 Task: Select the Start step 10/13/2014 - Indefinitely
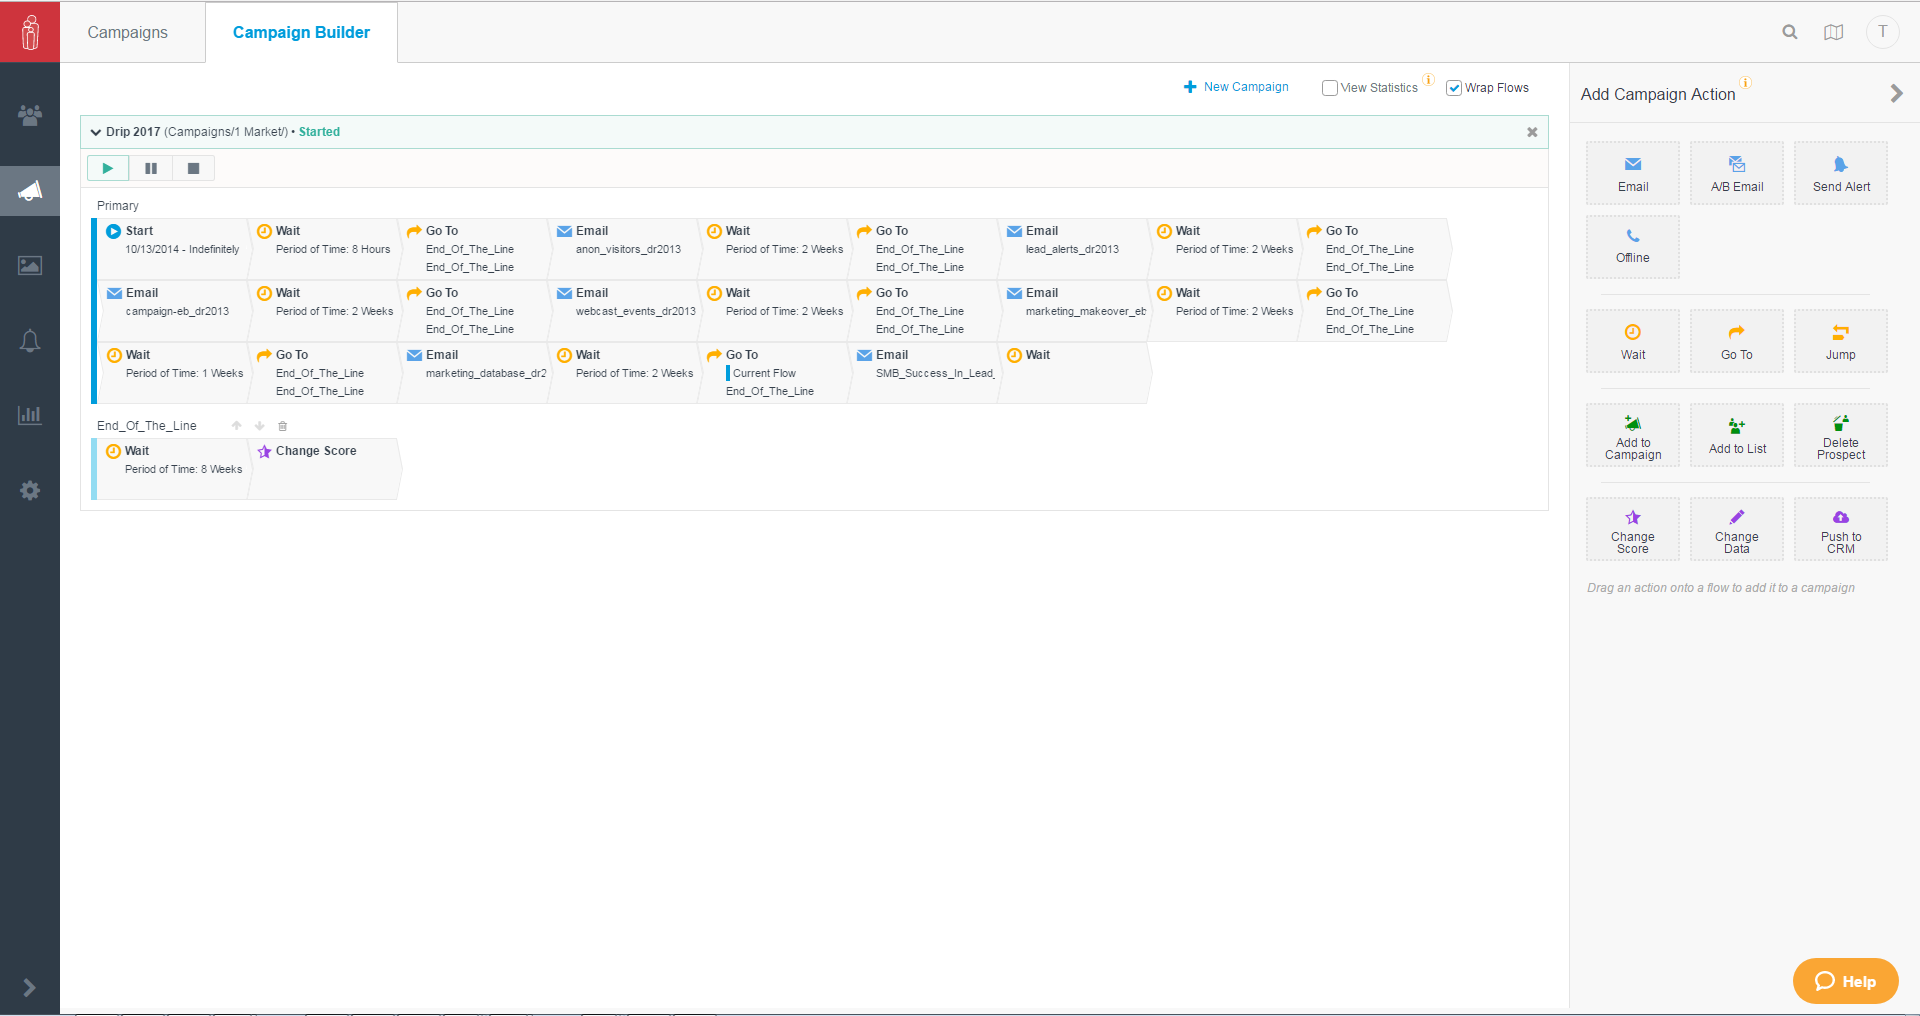point(173,249)
